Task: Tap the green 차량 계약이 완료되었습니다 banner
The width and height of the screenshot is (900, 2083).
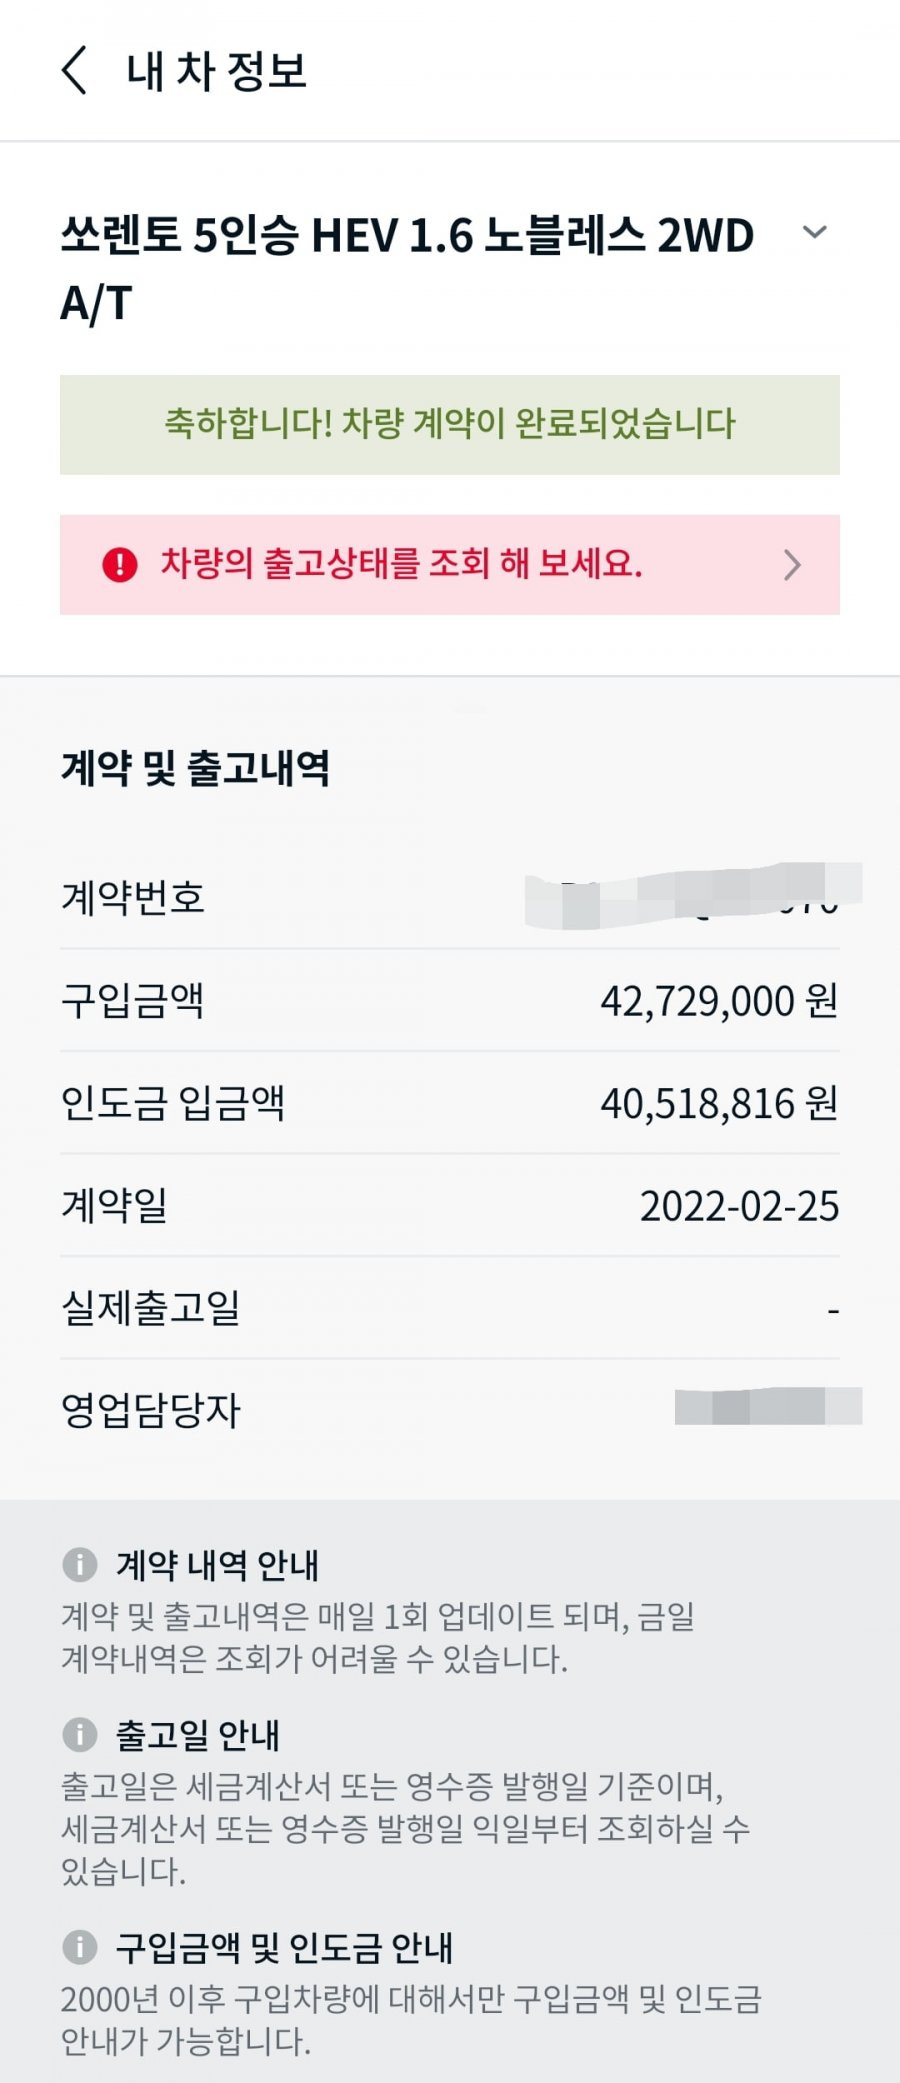Action: pos(450,424)
